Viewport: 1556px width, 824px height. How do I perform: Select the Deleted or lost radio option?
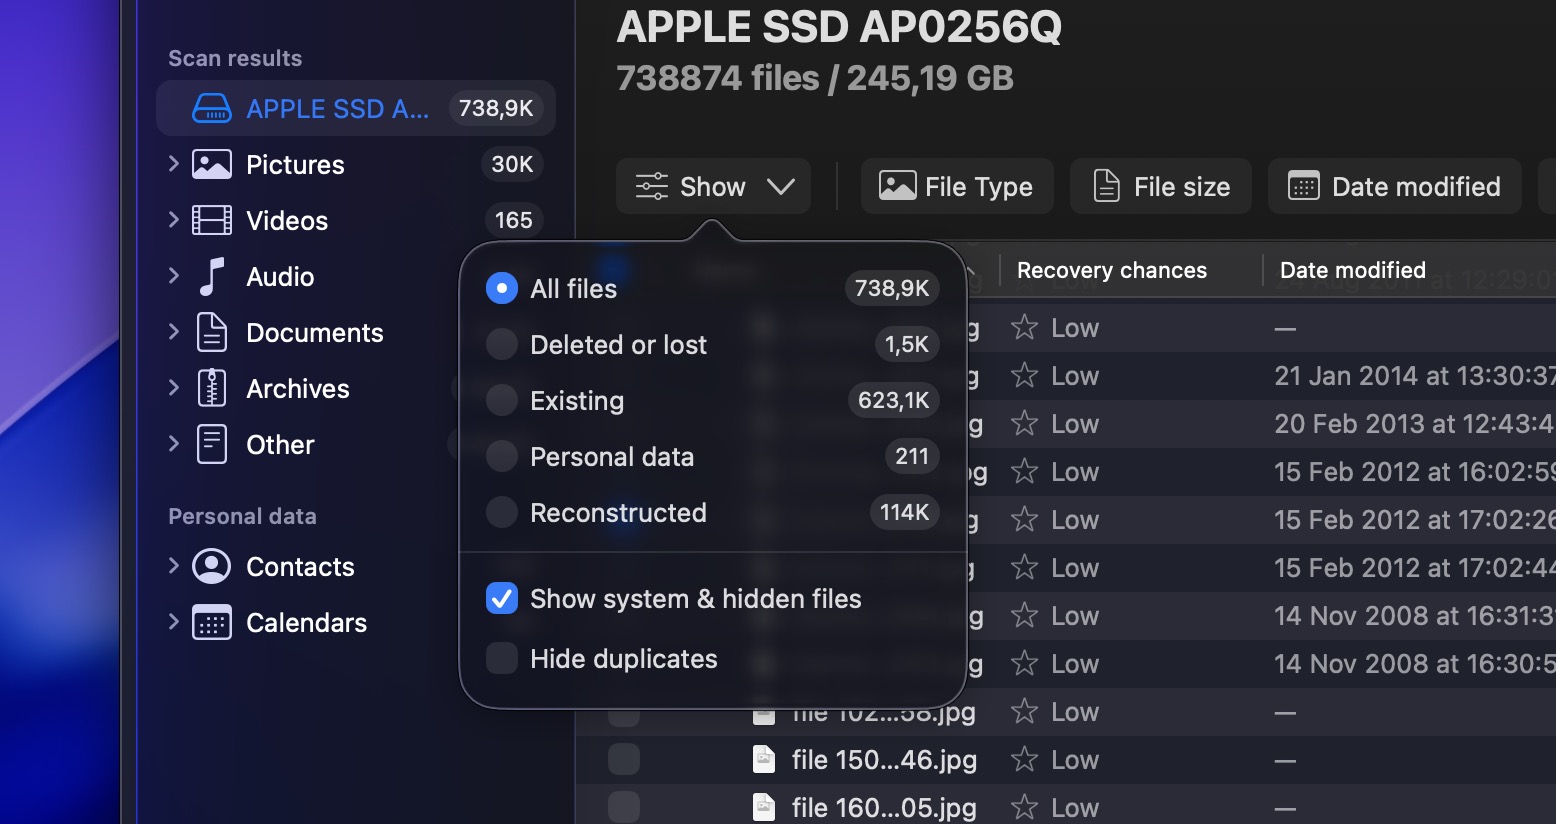[501, 344]
